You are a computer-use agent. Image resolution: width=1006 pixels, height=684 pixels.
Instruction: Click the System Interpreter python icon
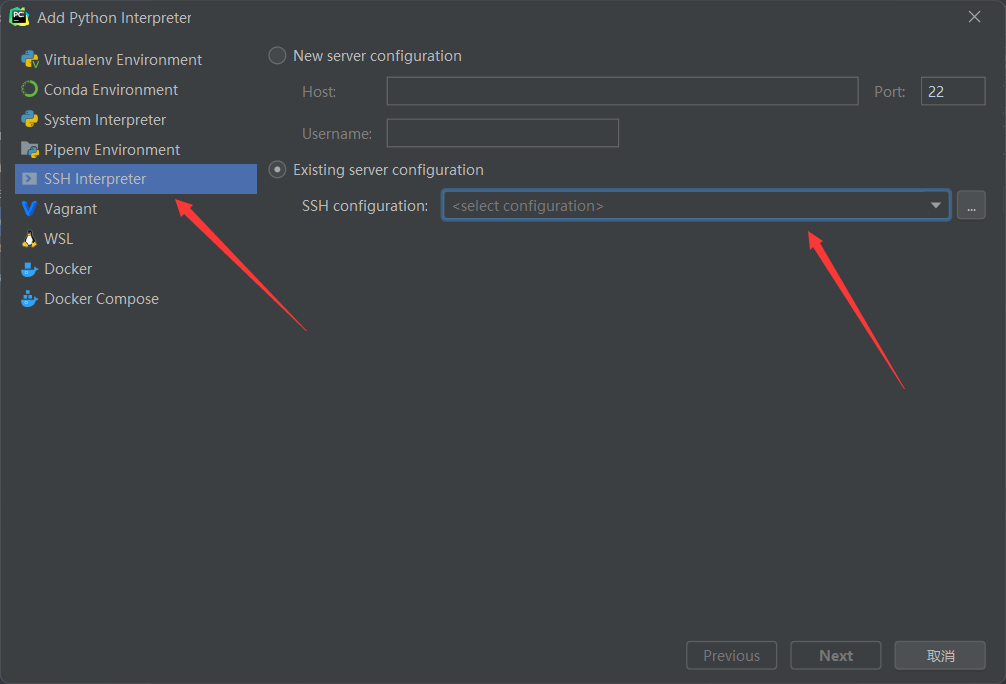click(x=30, y=119)
